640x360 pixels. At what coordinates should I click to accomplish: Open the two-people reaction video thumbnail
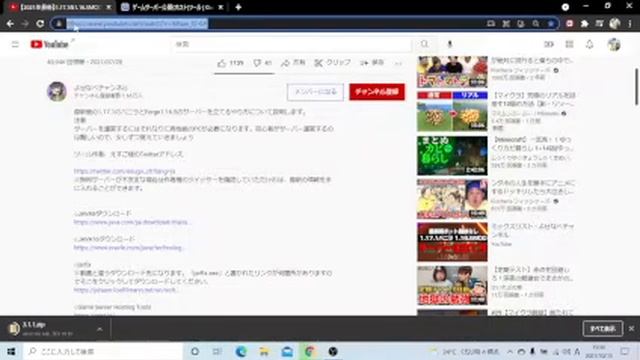pyautogui.click(x=452, y=285)
